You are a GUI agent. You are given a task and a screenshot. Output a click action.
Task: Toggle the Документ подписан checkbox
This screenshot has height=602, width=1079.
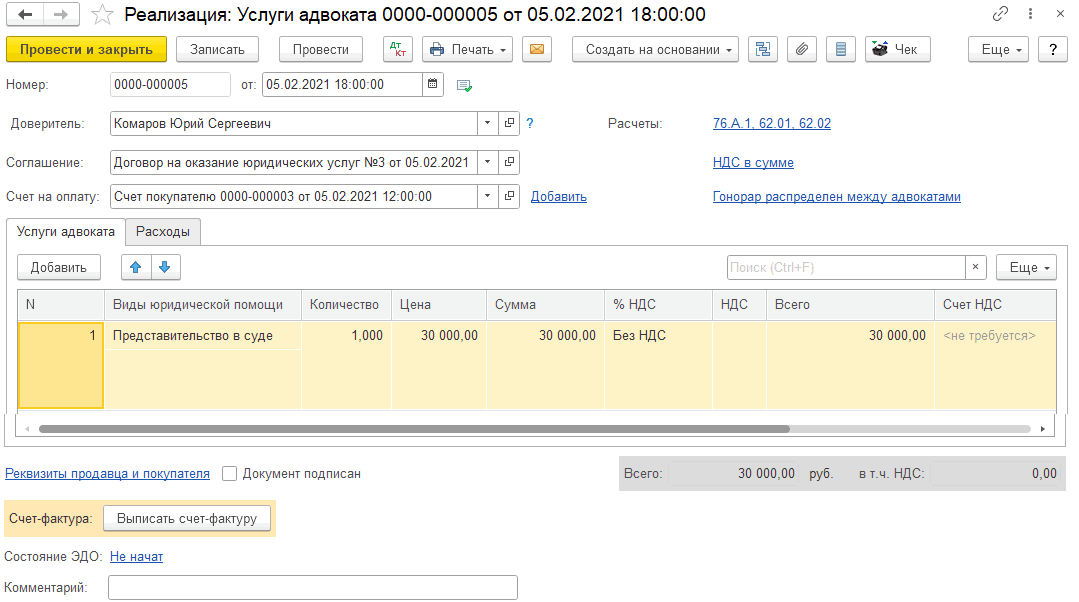click(x=230, y=474)
